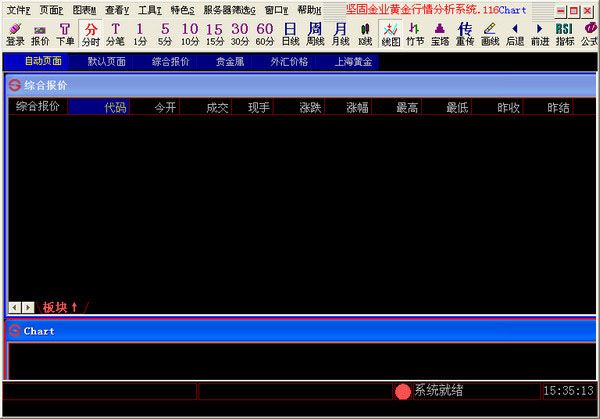
Task: Click the 下单 place order icon
Action: (x=65, y=34)
